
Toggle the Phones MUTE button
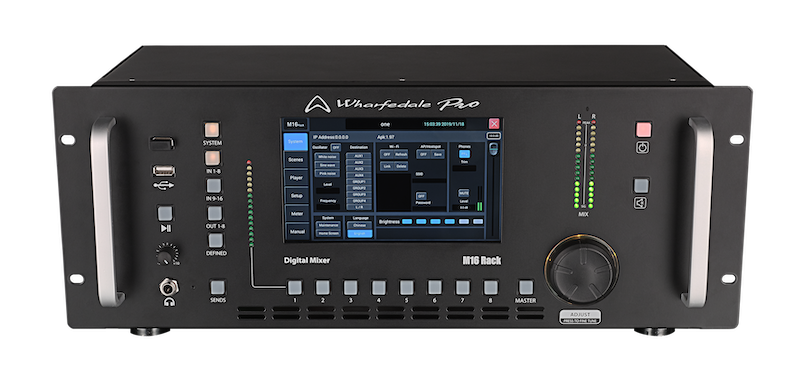pos(463,193)
